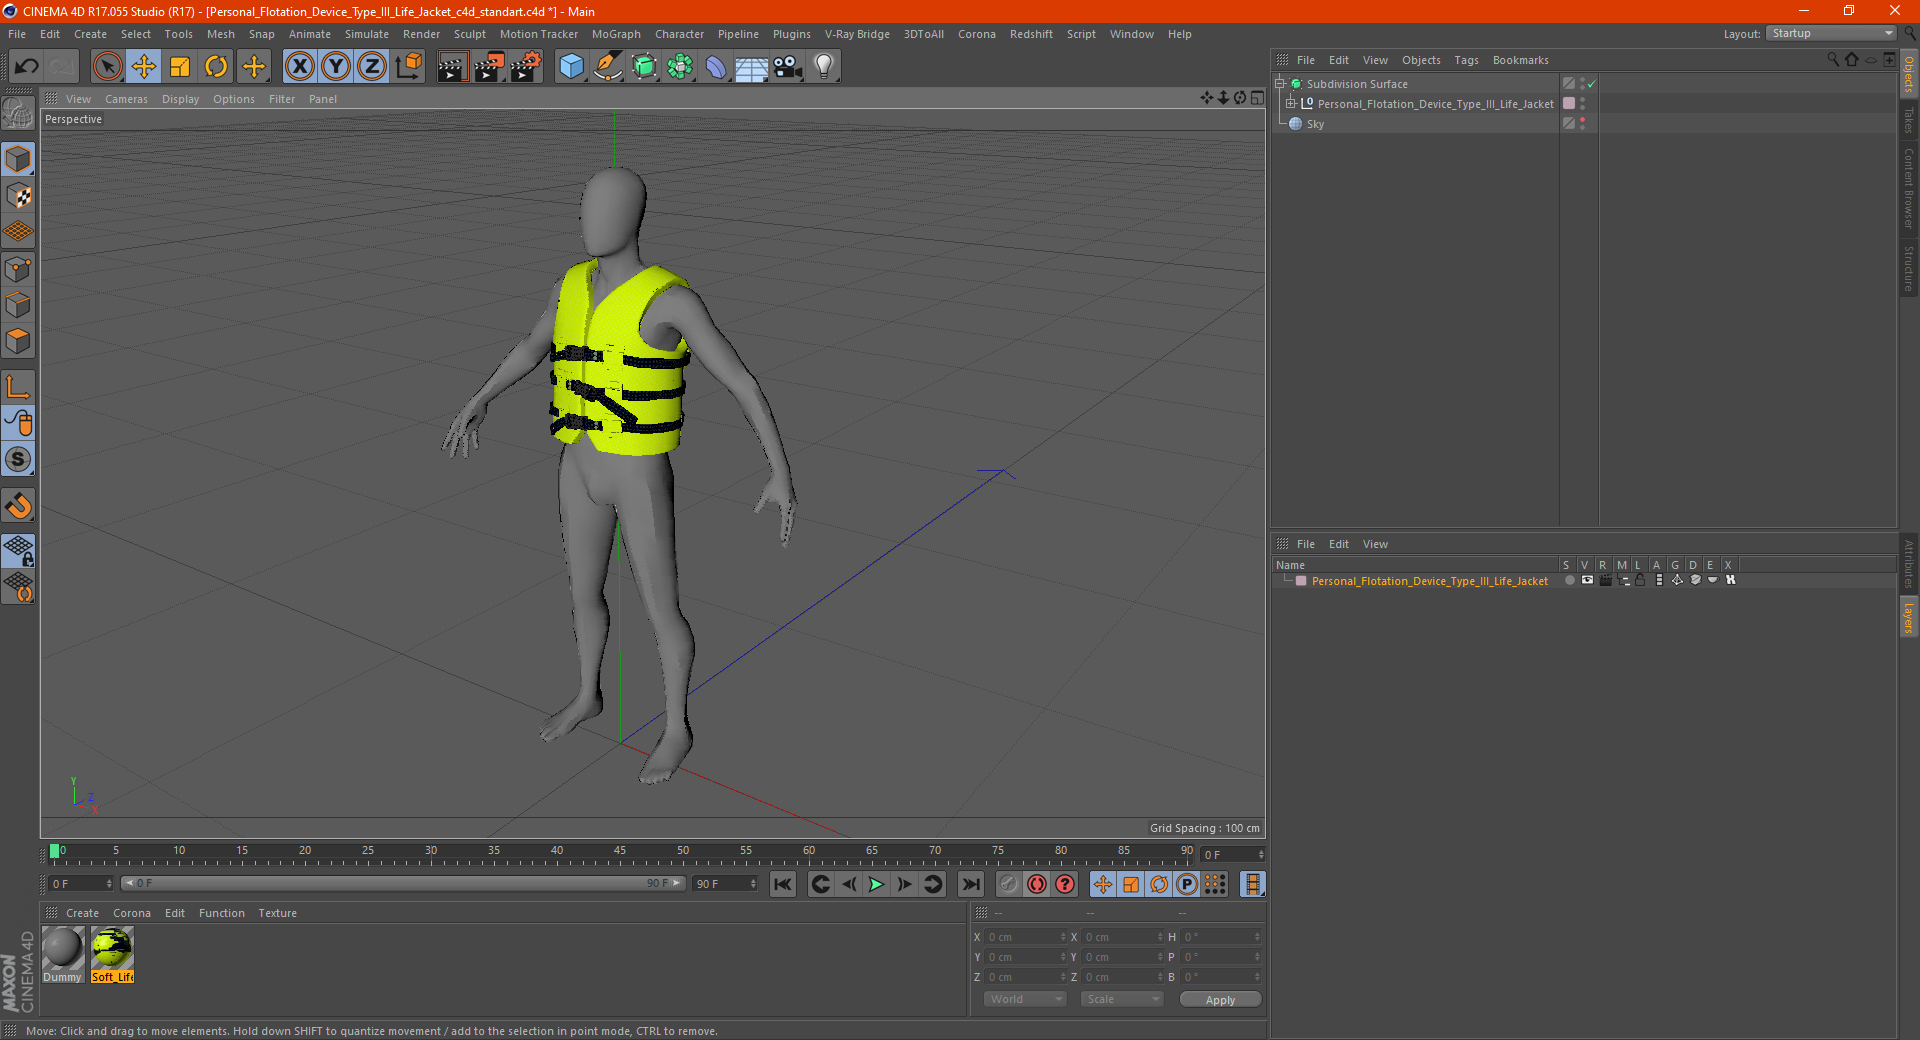Toggle Subdivision Surface green enable checkmark

click(x=1591, y=84)
